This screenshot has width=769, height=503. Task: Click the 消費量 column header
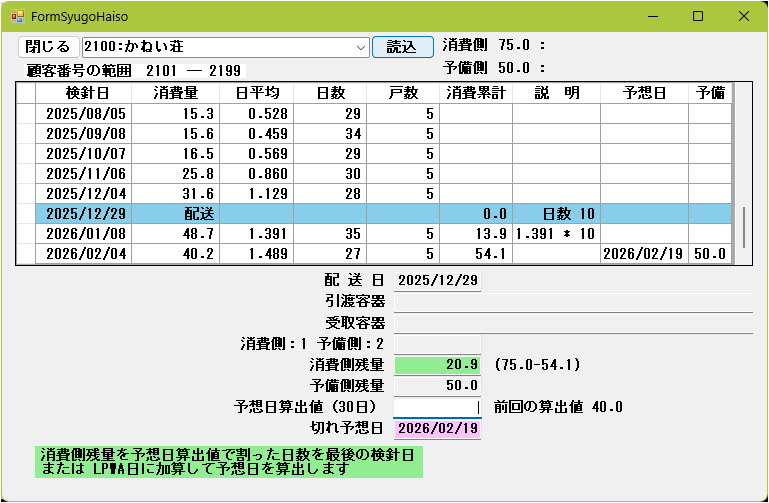point(175,93)
